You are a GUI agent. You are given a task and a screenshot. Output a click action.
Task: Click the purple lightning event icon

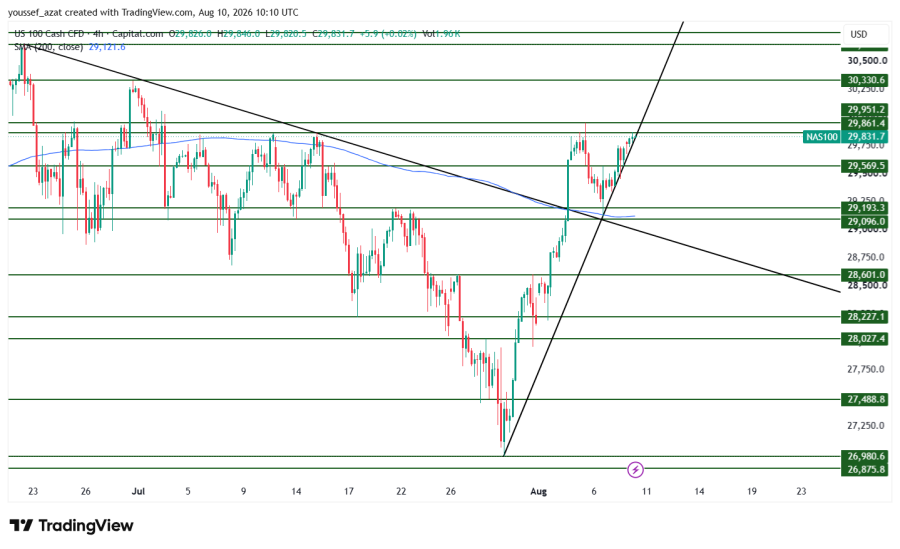[635, 470]
